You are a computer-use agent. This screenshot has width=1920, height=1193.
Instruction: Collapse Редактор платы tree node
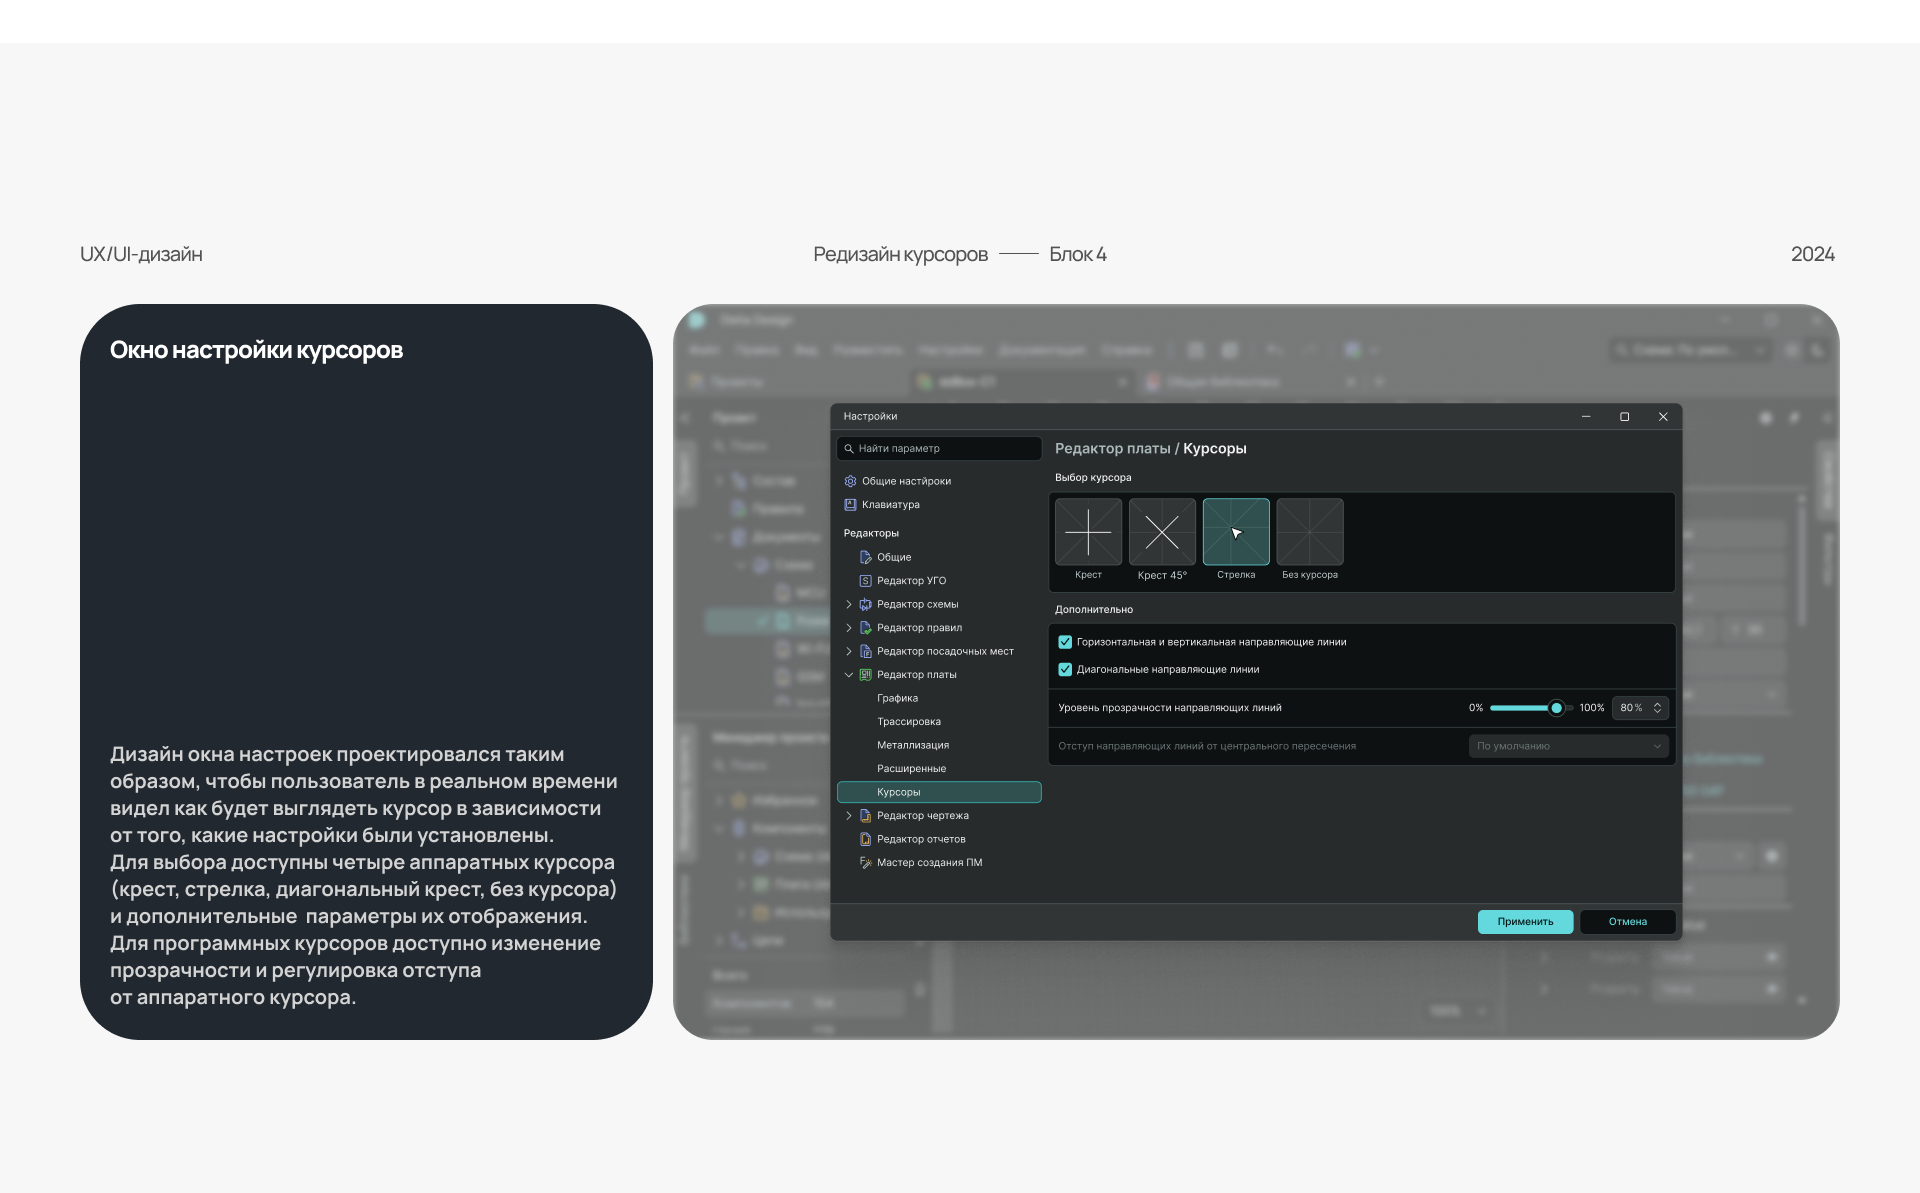click(x=849, y=675)
